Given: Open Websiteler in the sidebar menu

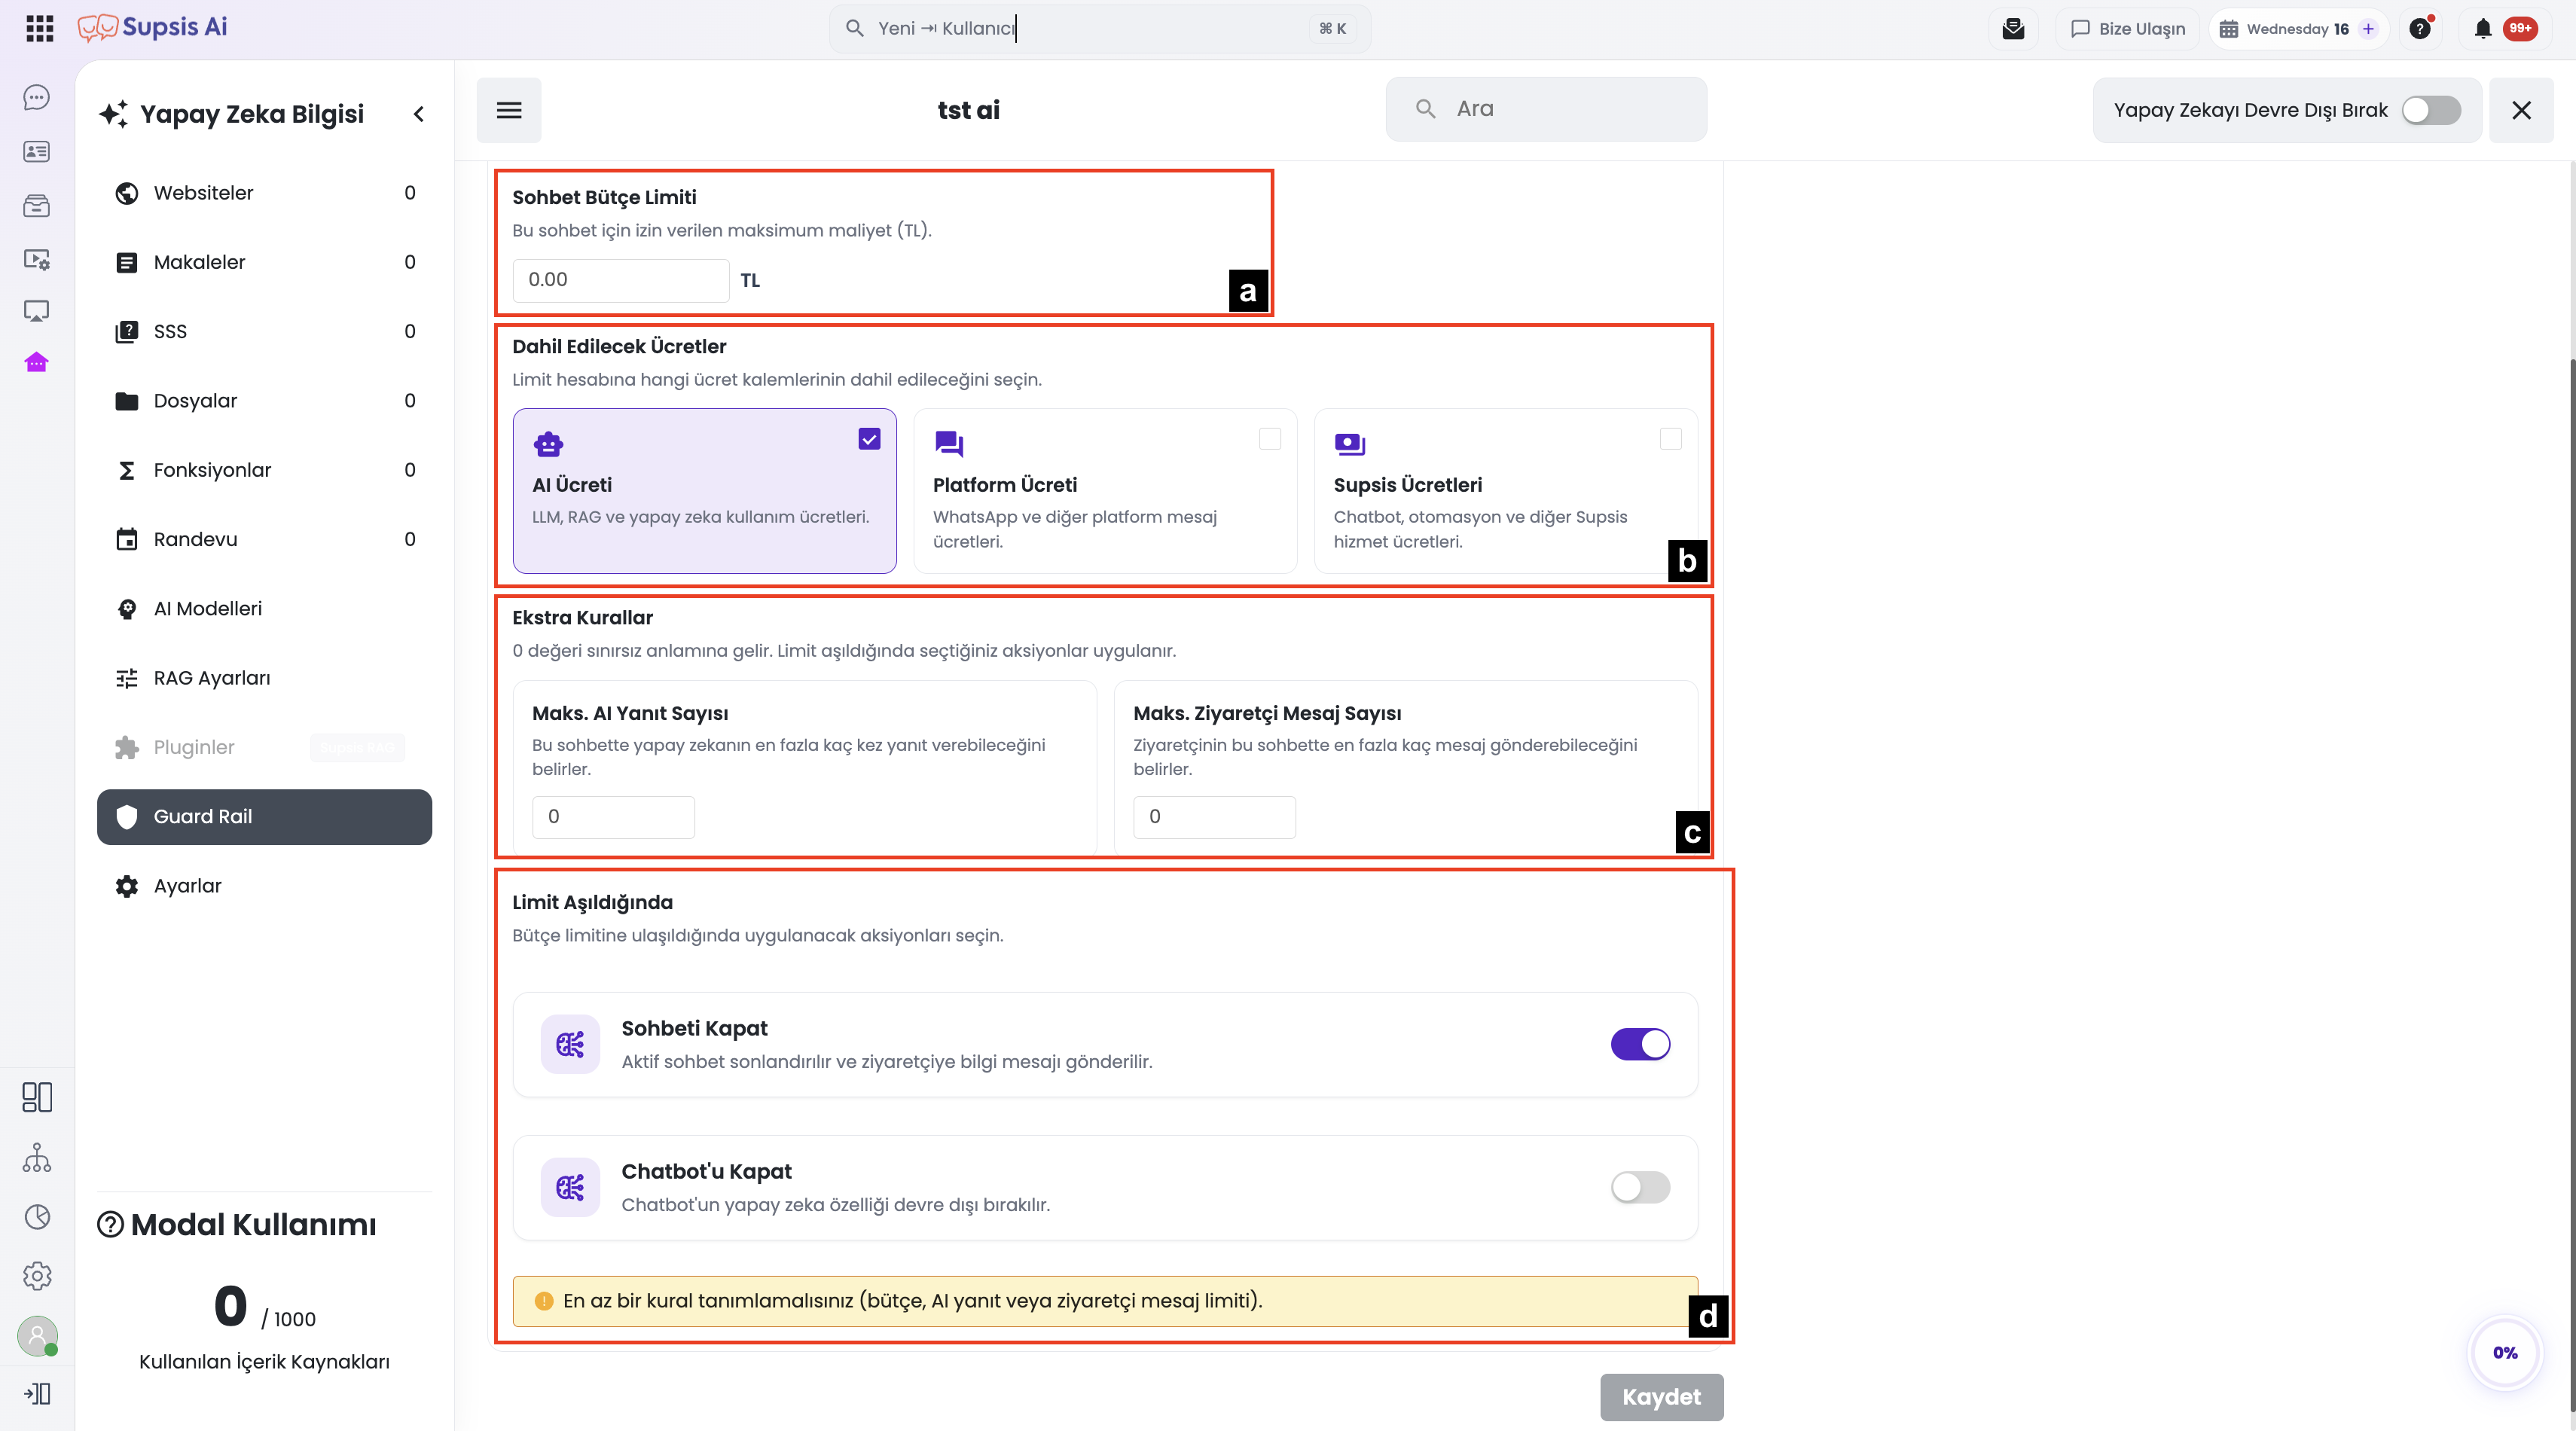Looking at the screenshot, I should pos(265,193).
